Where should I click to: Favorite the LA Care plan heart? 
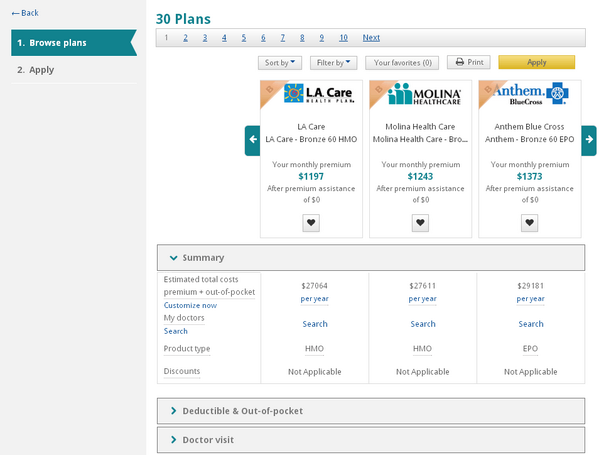(x=311, y=223)
